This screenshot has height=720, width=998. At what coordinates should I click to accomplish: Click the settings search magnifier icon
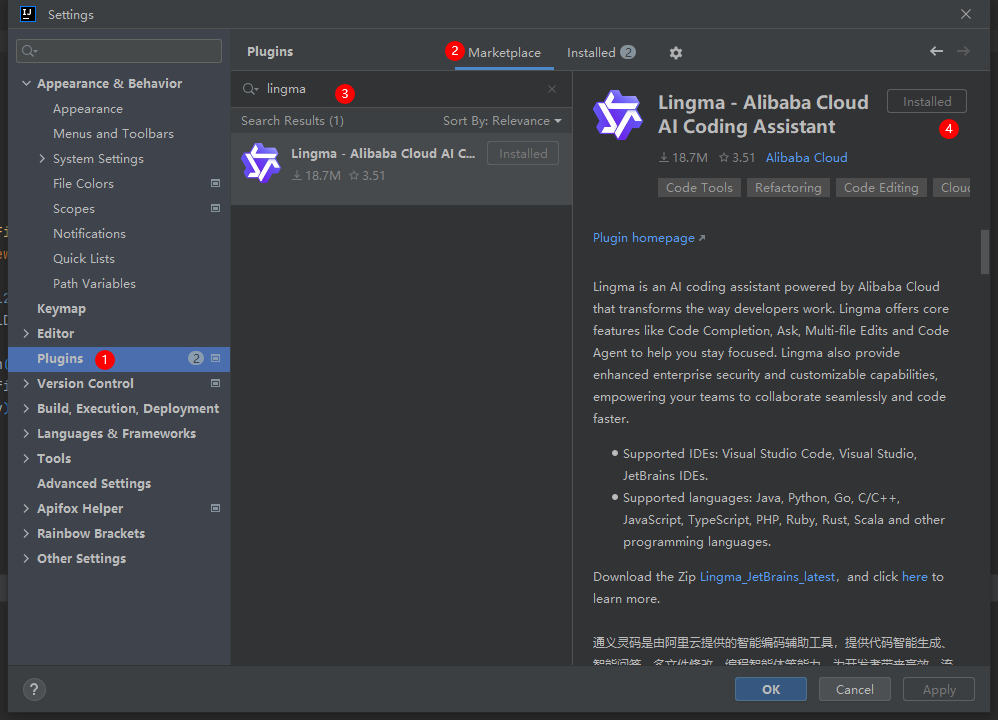pyautogui.click(x=29, y=51)
